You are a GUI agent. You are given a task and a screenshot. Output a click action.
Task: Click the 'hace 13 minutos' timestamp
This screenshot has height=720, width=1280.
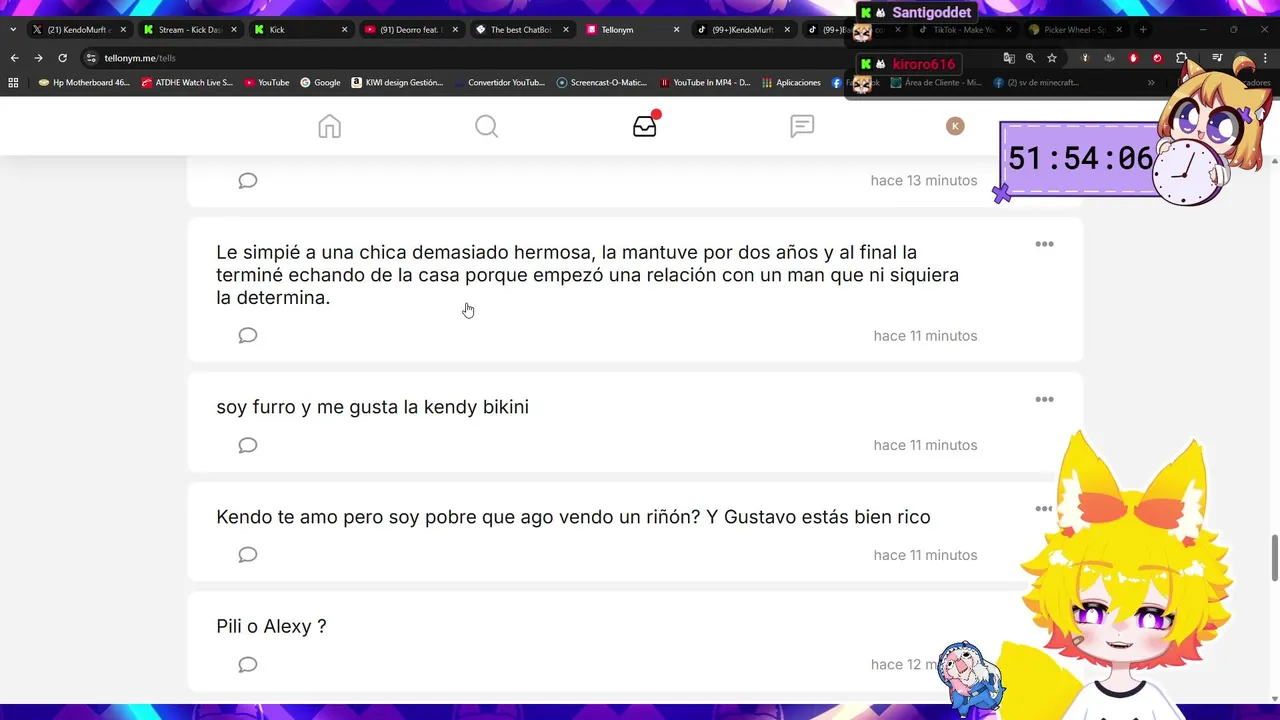click(x=924, y=181)
